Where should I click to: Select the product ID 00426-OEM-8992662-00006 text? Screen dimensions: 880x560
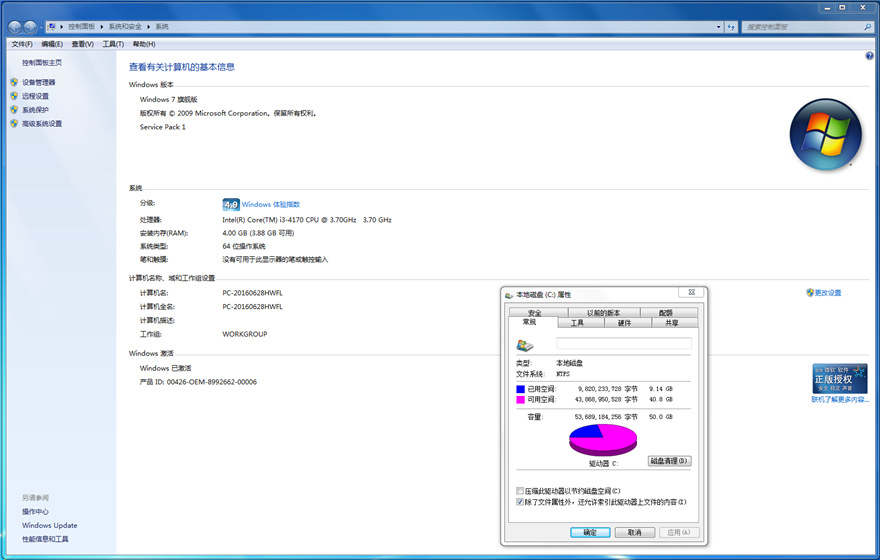click(x=212, y=382)
